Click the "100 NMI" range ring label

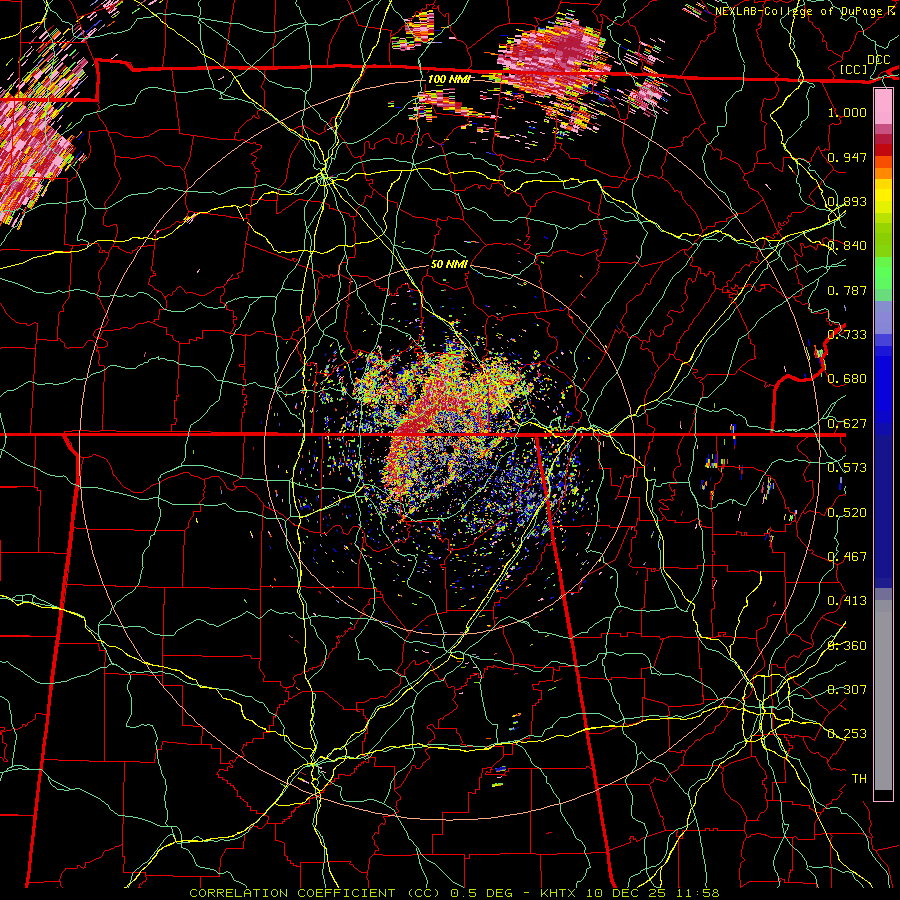449,79
